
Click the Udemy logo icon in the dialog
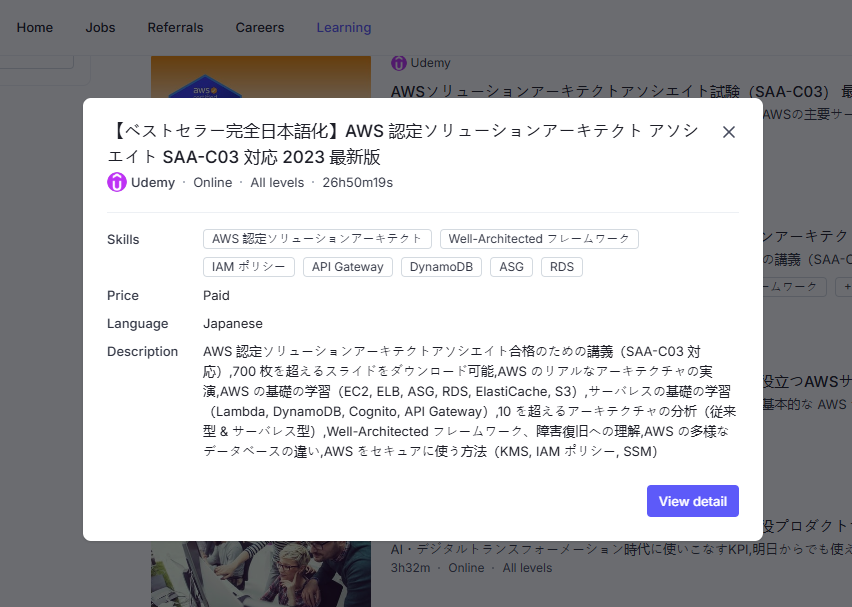point(116,183)
